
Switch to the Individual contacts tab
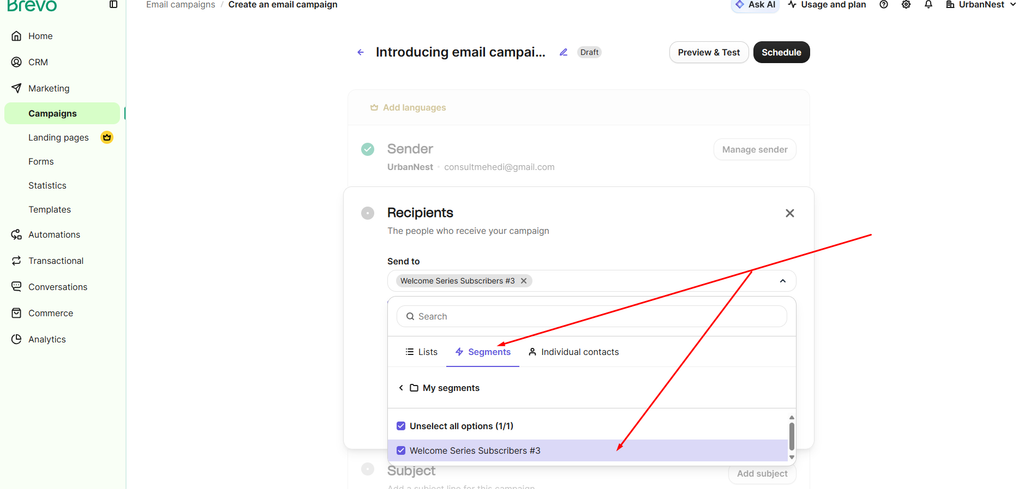tap(573, 352)
